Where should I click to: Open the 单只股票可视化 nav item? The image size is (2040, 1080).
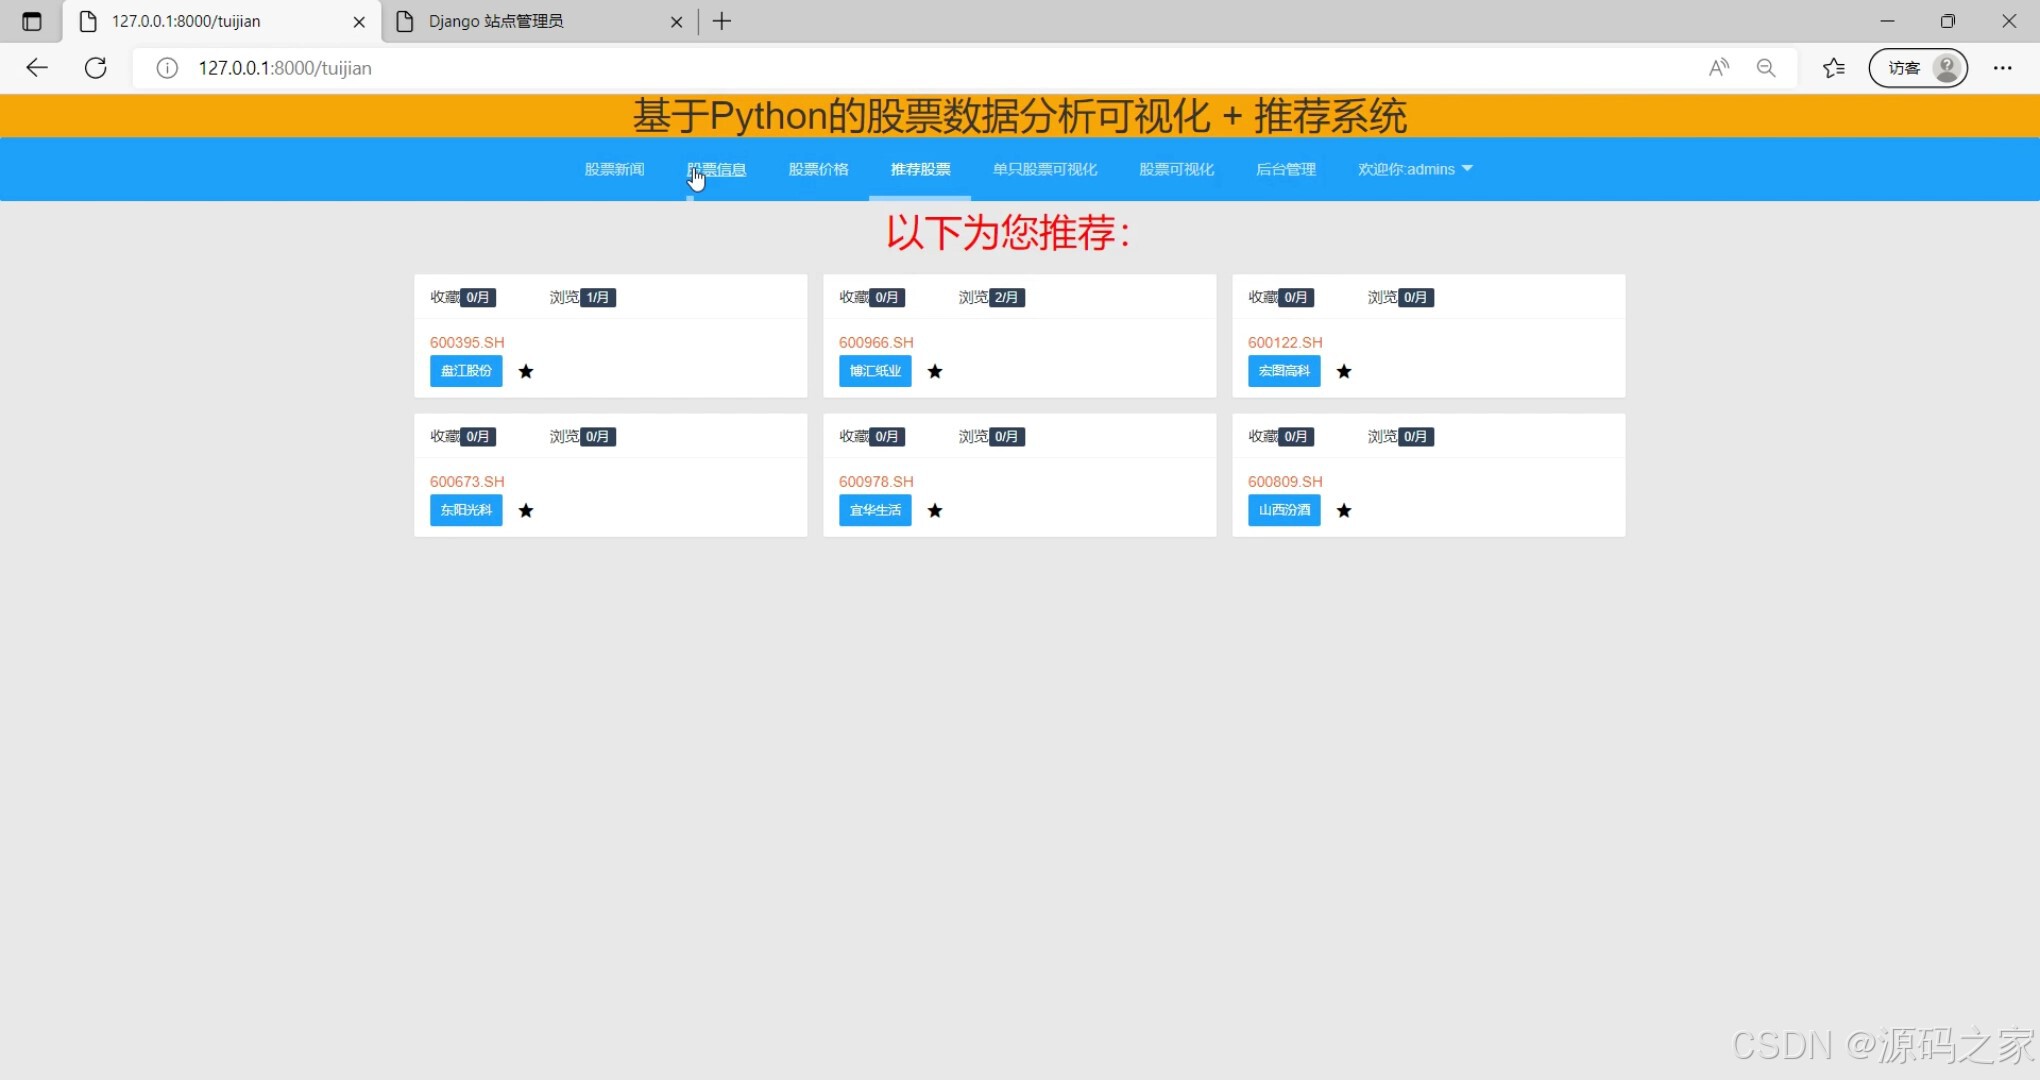(x=1044, y=169)
